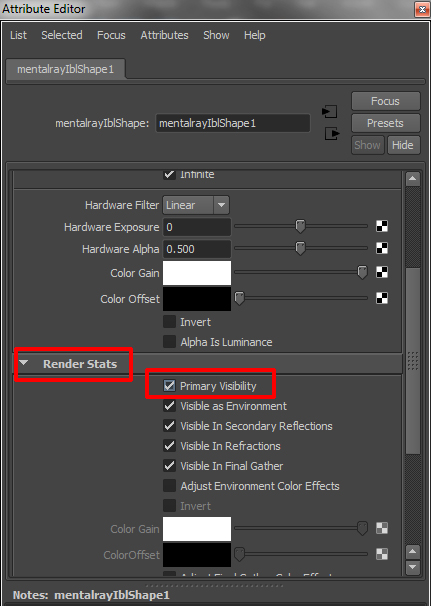
Task: Open the Hardware Filter dropdown
Action: (196, 205)
